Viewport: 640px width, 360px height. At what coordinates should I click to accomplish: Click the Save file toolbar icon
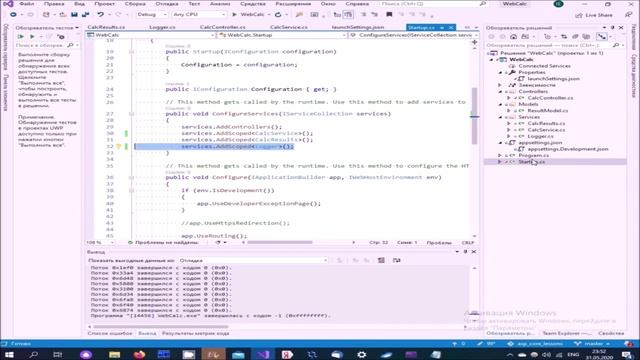(x=74, y=15)
